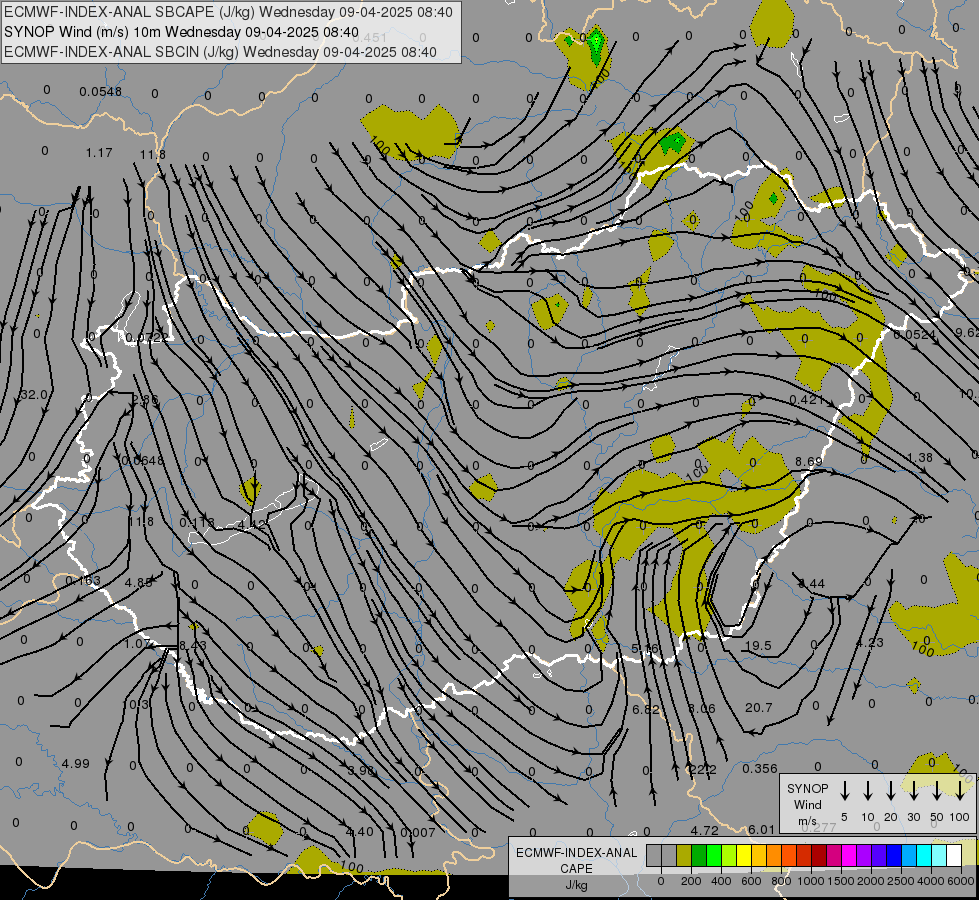Image resolution: width=979 pixels, height=900 pixels.
Task: Click the 50 m/s wind arrow in legend
Action: (x=937, y=791)
